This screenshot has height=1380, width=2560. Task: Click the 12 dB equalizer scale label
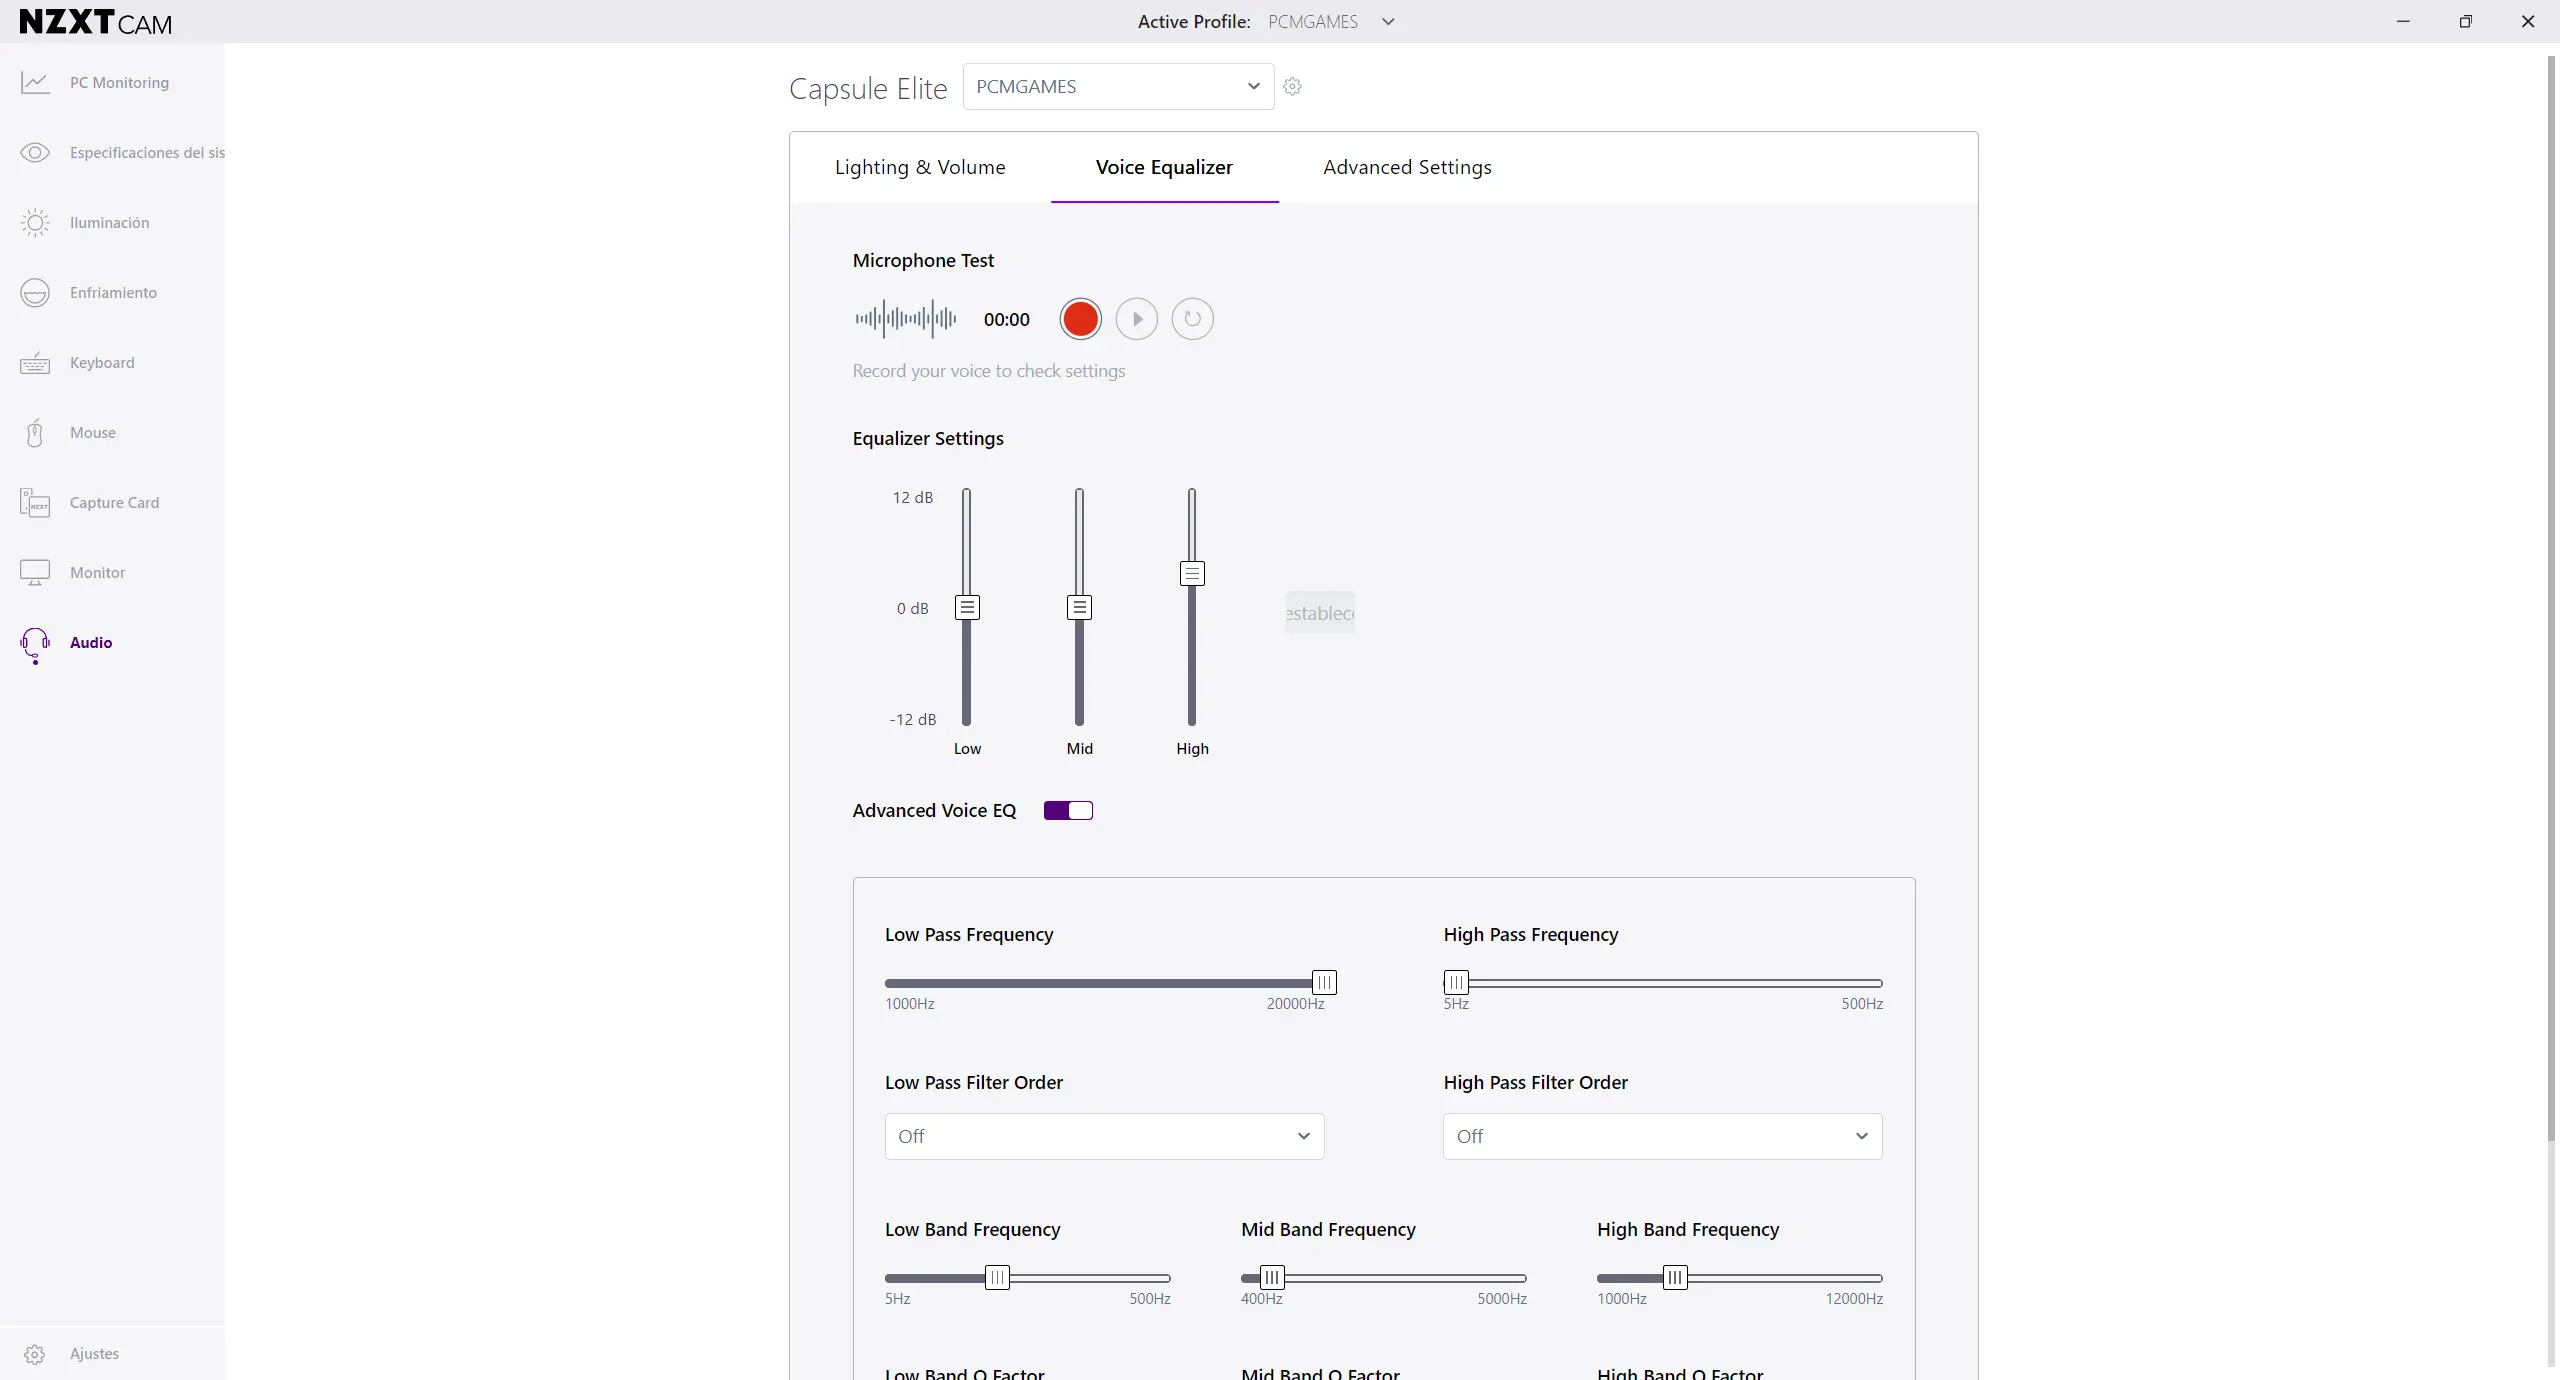pyautogui.click(x=912, y=498)
